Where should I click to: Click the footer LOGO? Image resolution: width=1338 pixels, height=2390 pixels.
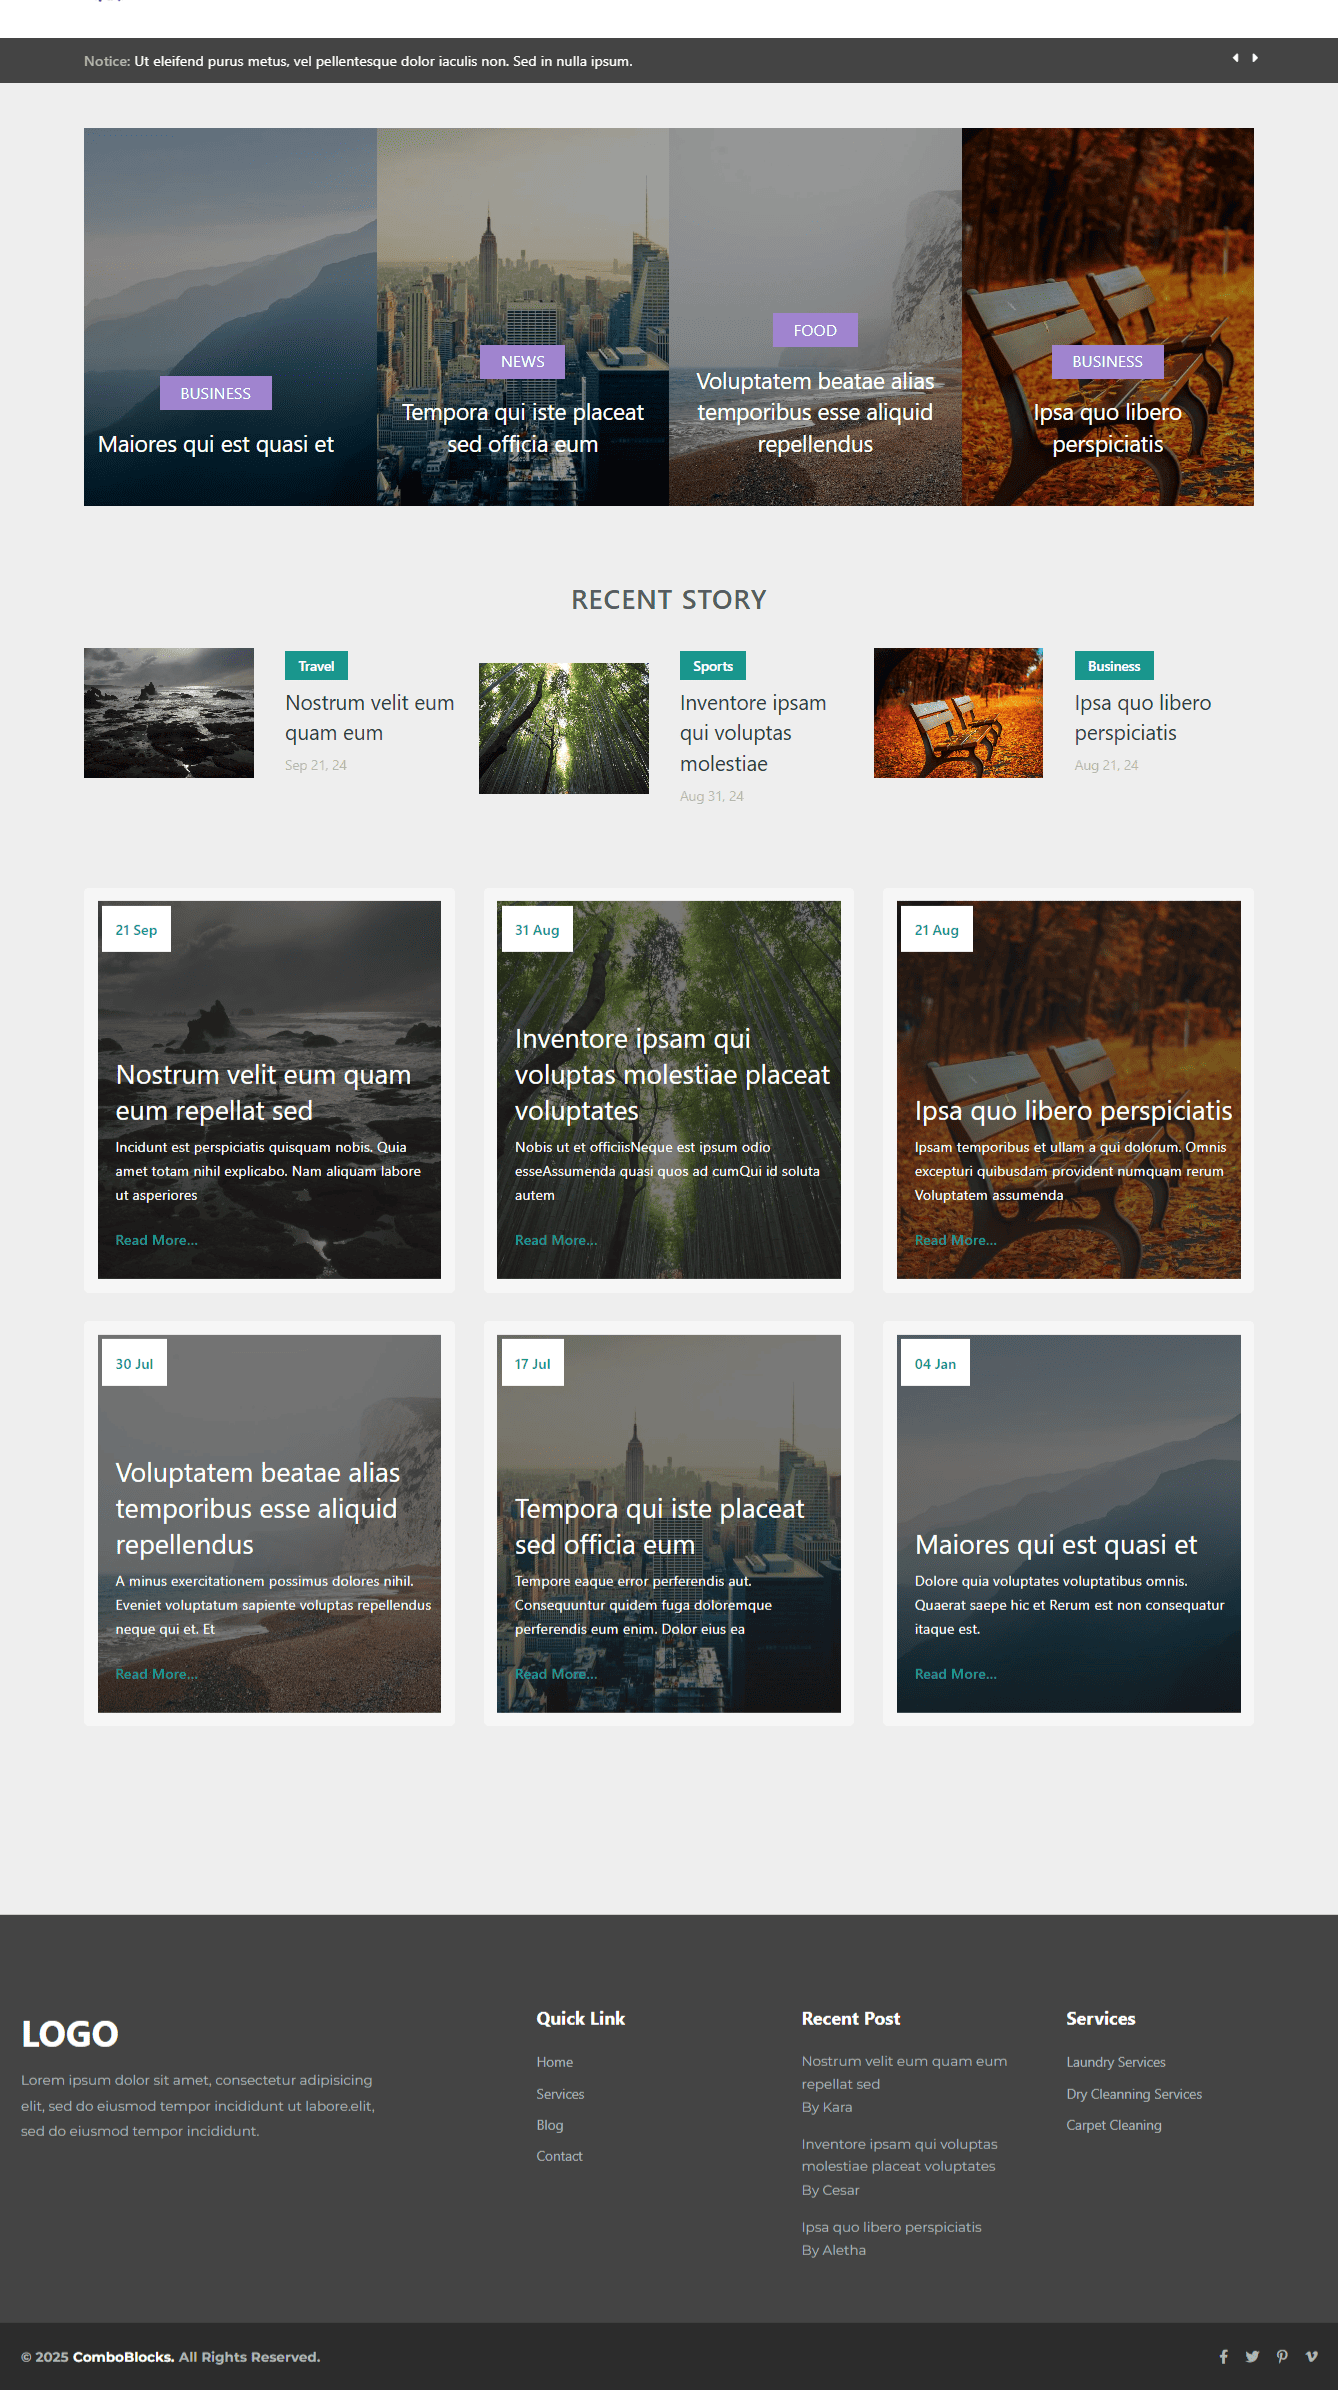pyautogui.click(x=70, y=2034)
